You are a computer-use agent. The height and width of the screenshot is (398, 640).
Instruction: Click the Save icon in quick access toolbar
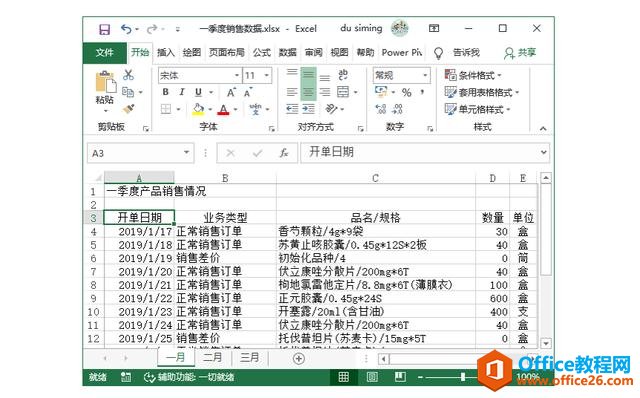(104, 29)
